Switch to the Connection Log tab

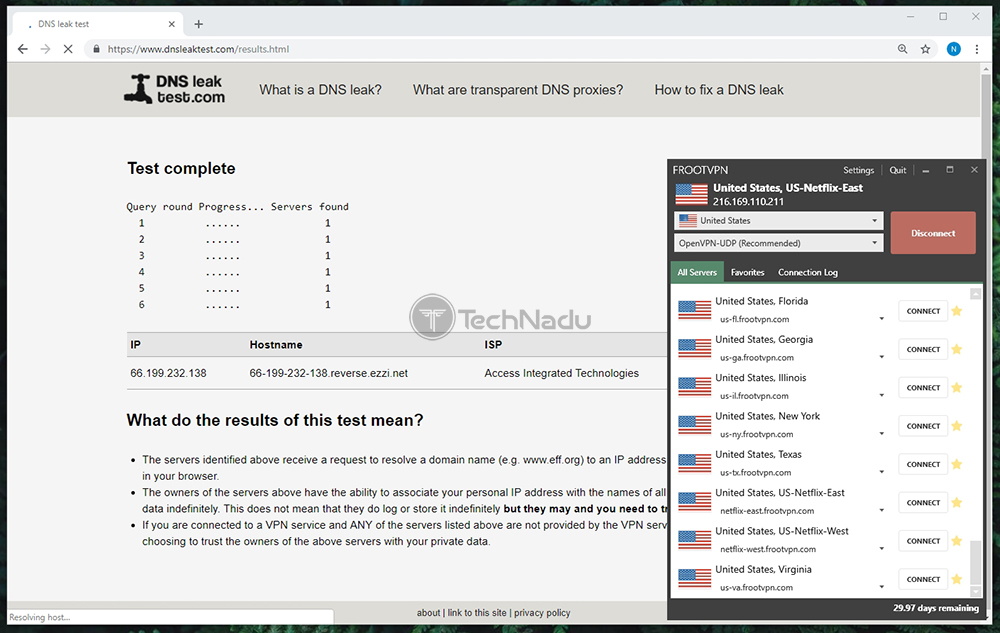808,272
